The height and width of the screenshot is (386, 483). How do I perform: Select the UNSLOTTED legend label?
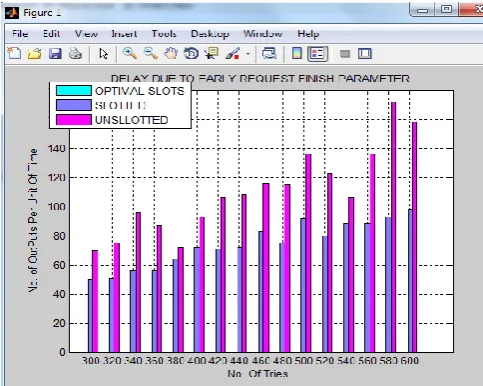[131, 120]
